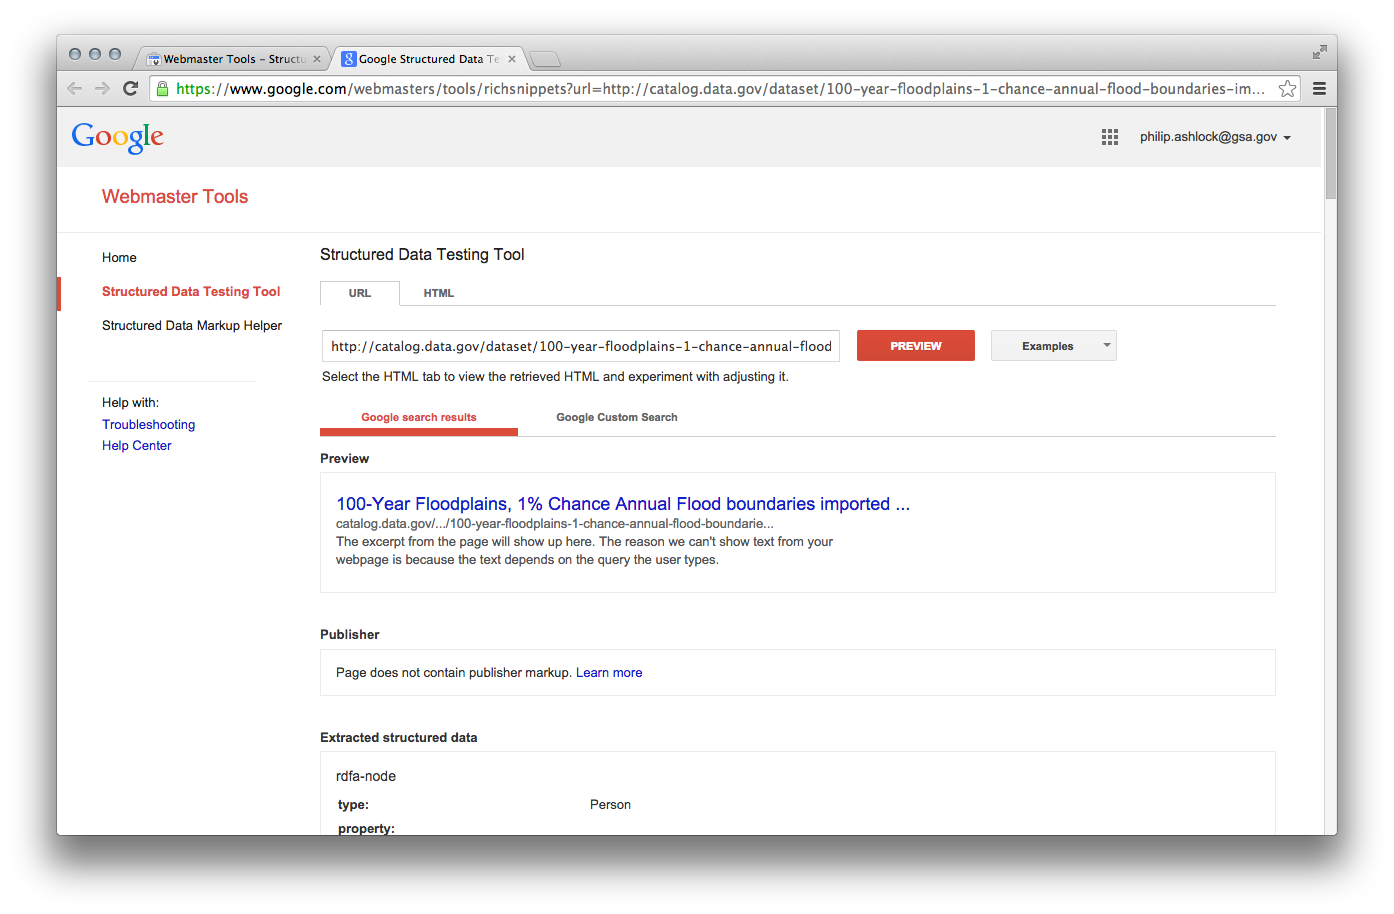Click the Google logo
1394x914 pixels.
(x=118, y=137)
